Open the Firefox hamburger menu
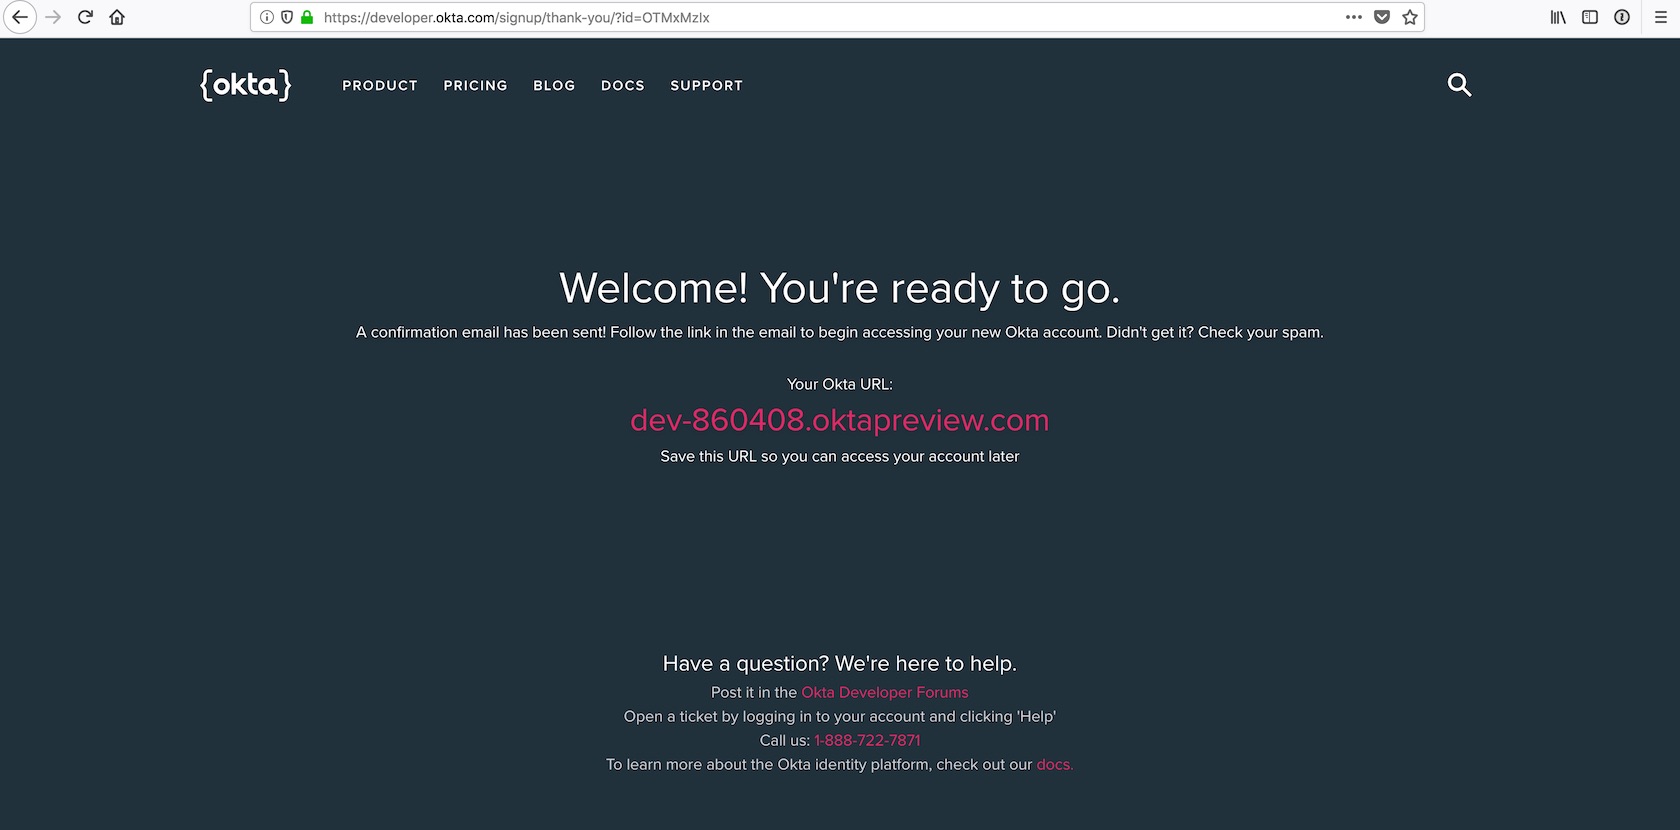The height and width of the screenshot is (830, 1680). (x=1661, y=17)
